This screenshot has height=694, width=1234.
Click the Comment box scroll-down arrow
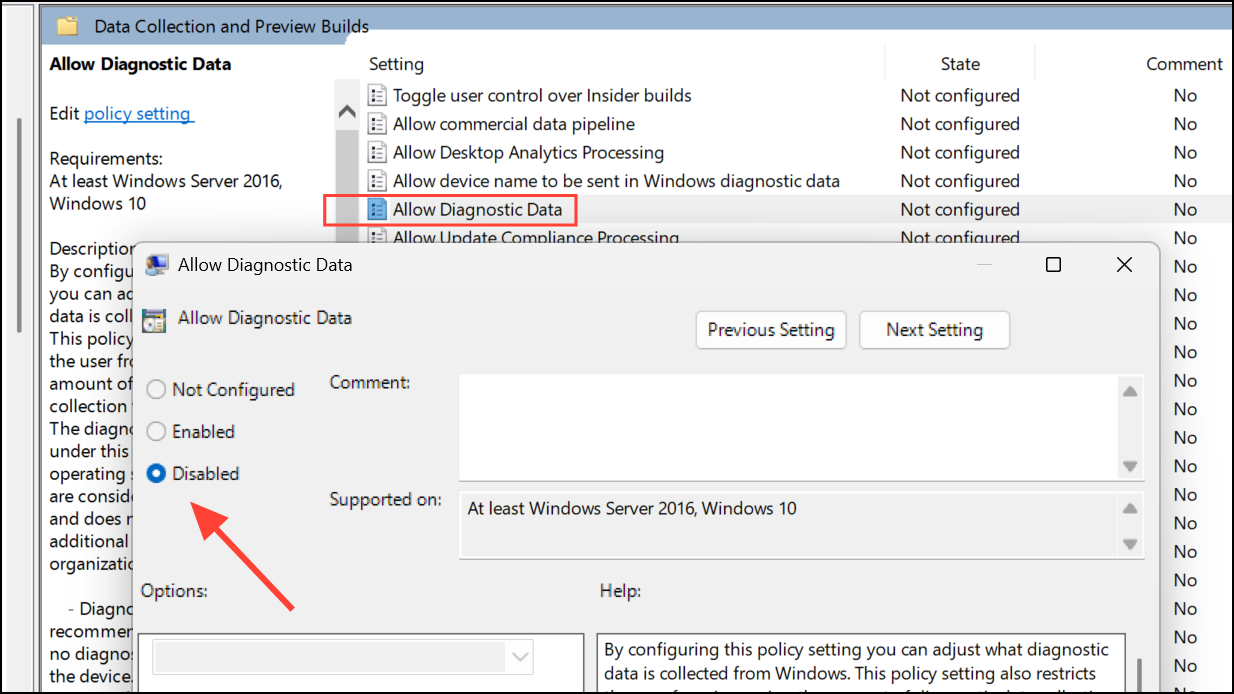click(x=1130, y=466)
